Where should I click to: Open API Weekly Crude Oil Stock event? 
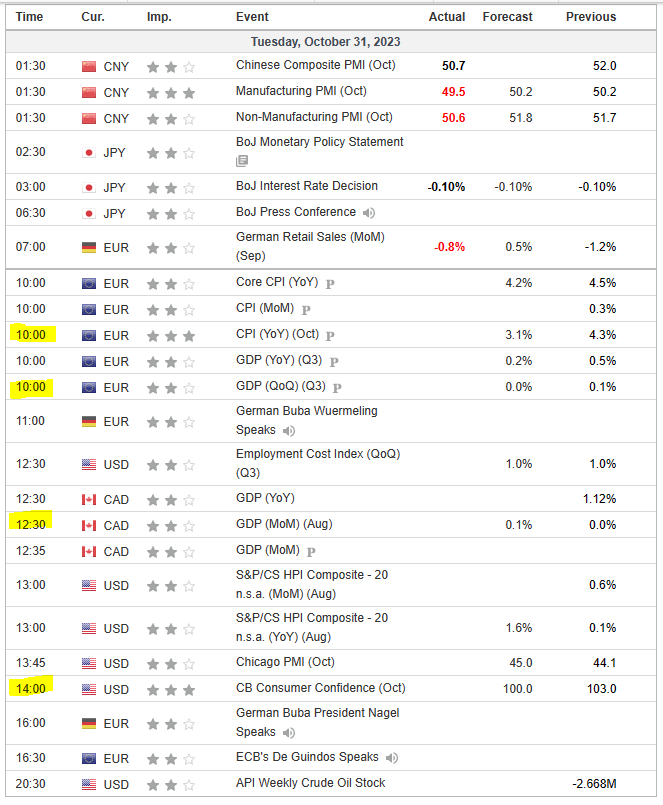(310, 783)
